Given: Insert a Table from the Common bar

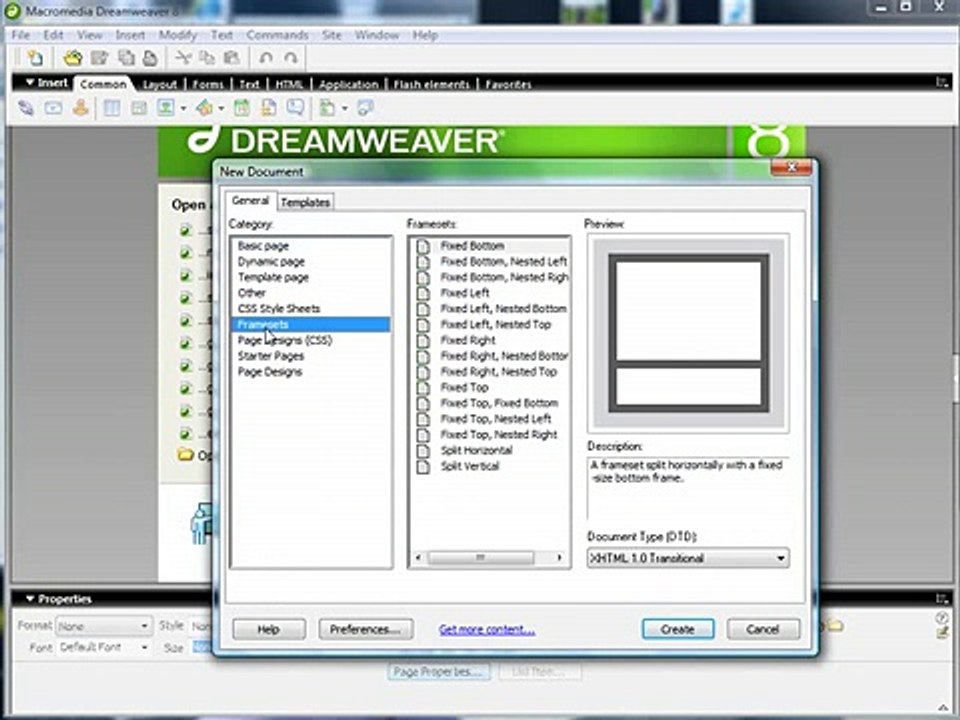Looking at the screenshot, I should [x=111, y=108].
